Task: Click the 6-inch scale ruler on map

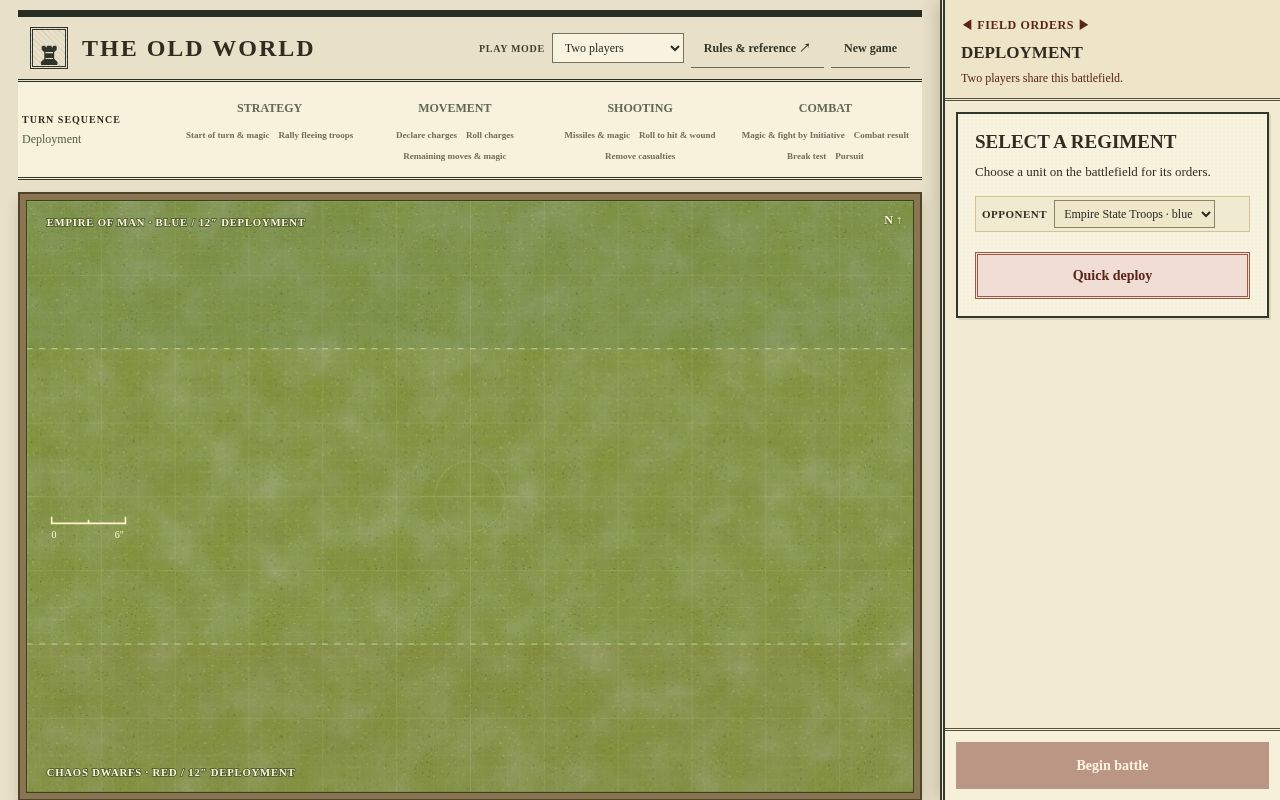Action: 88,527
